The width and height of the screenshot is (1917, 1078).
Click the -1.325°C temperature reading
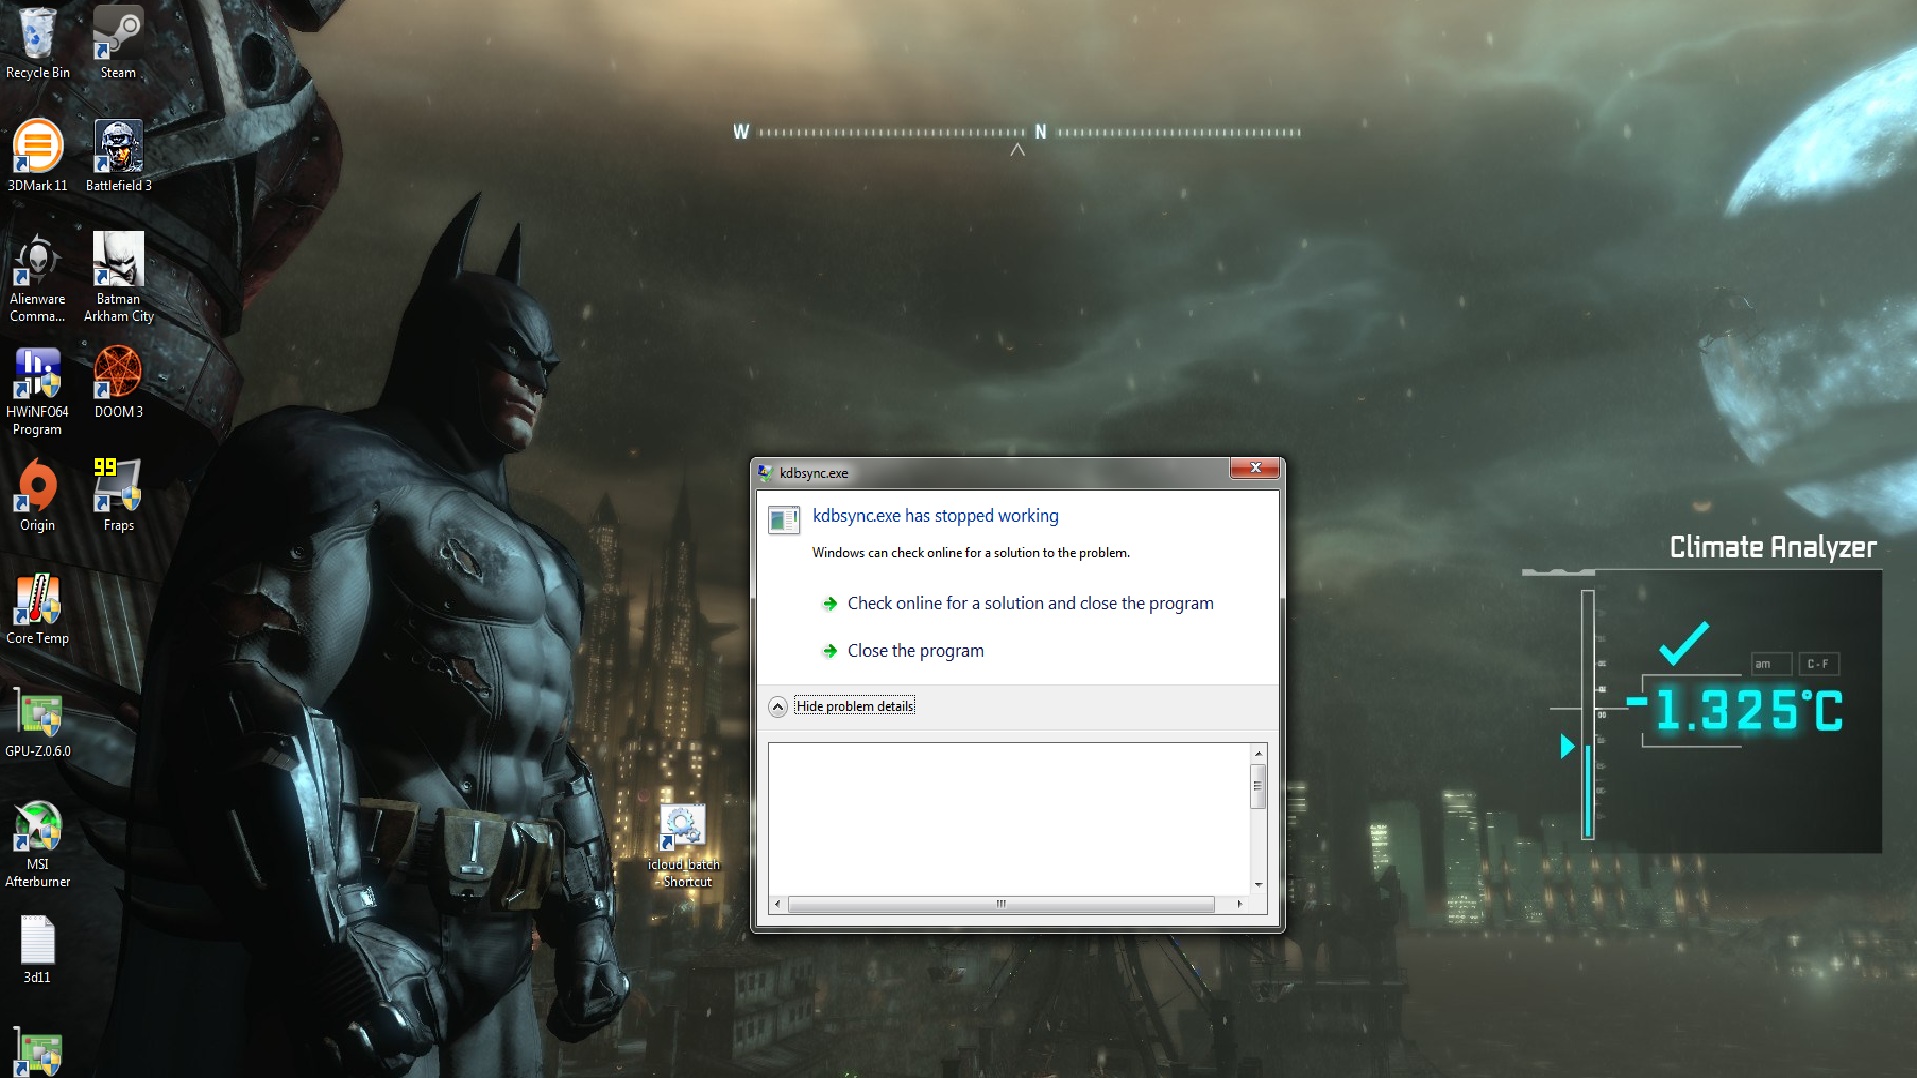click(x=1735, y=711)
